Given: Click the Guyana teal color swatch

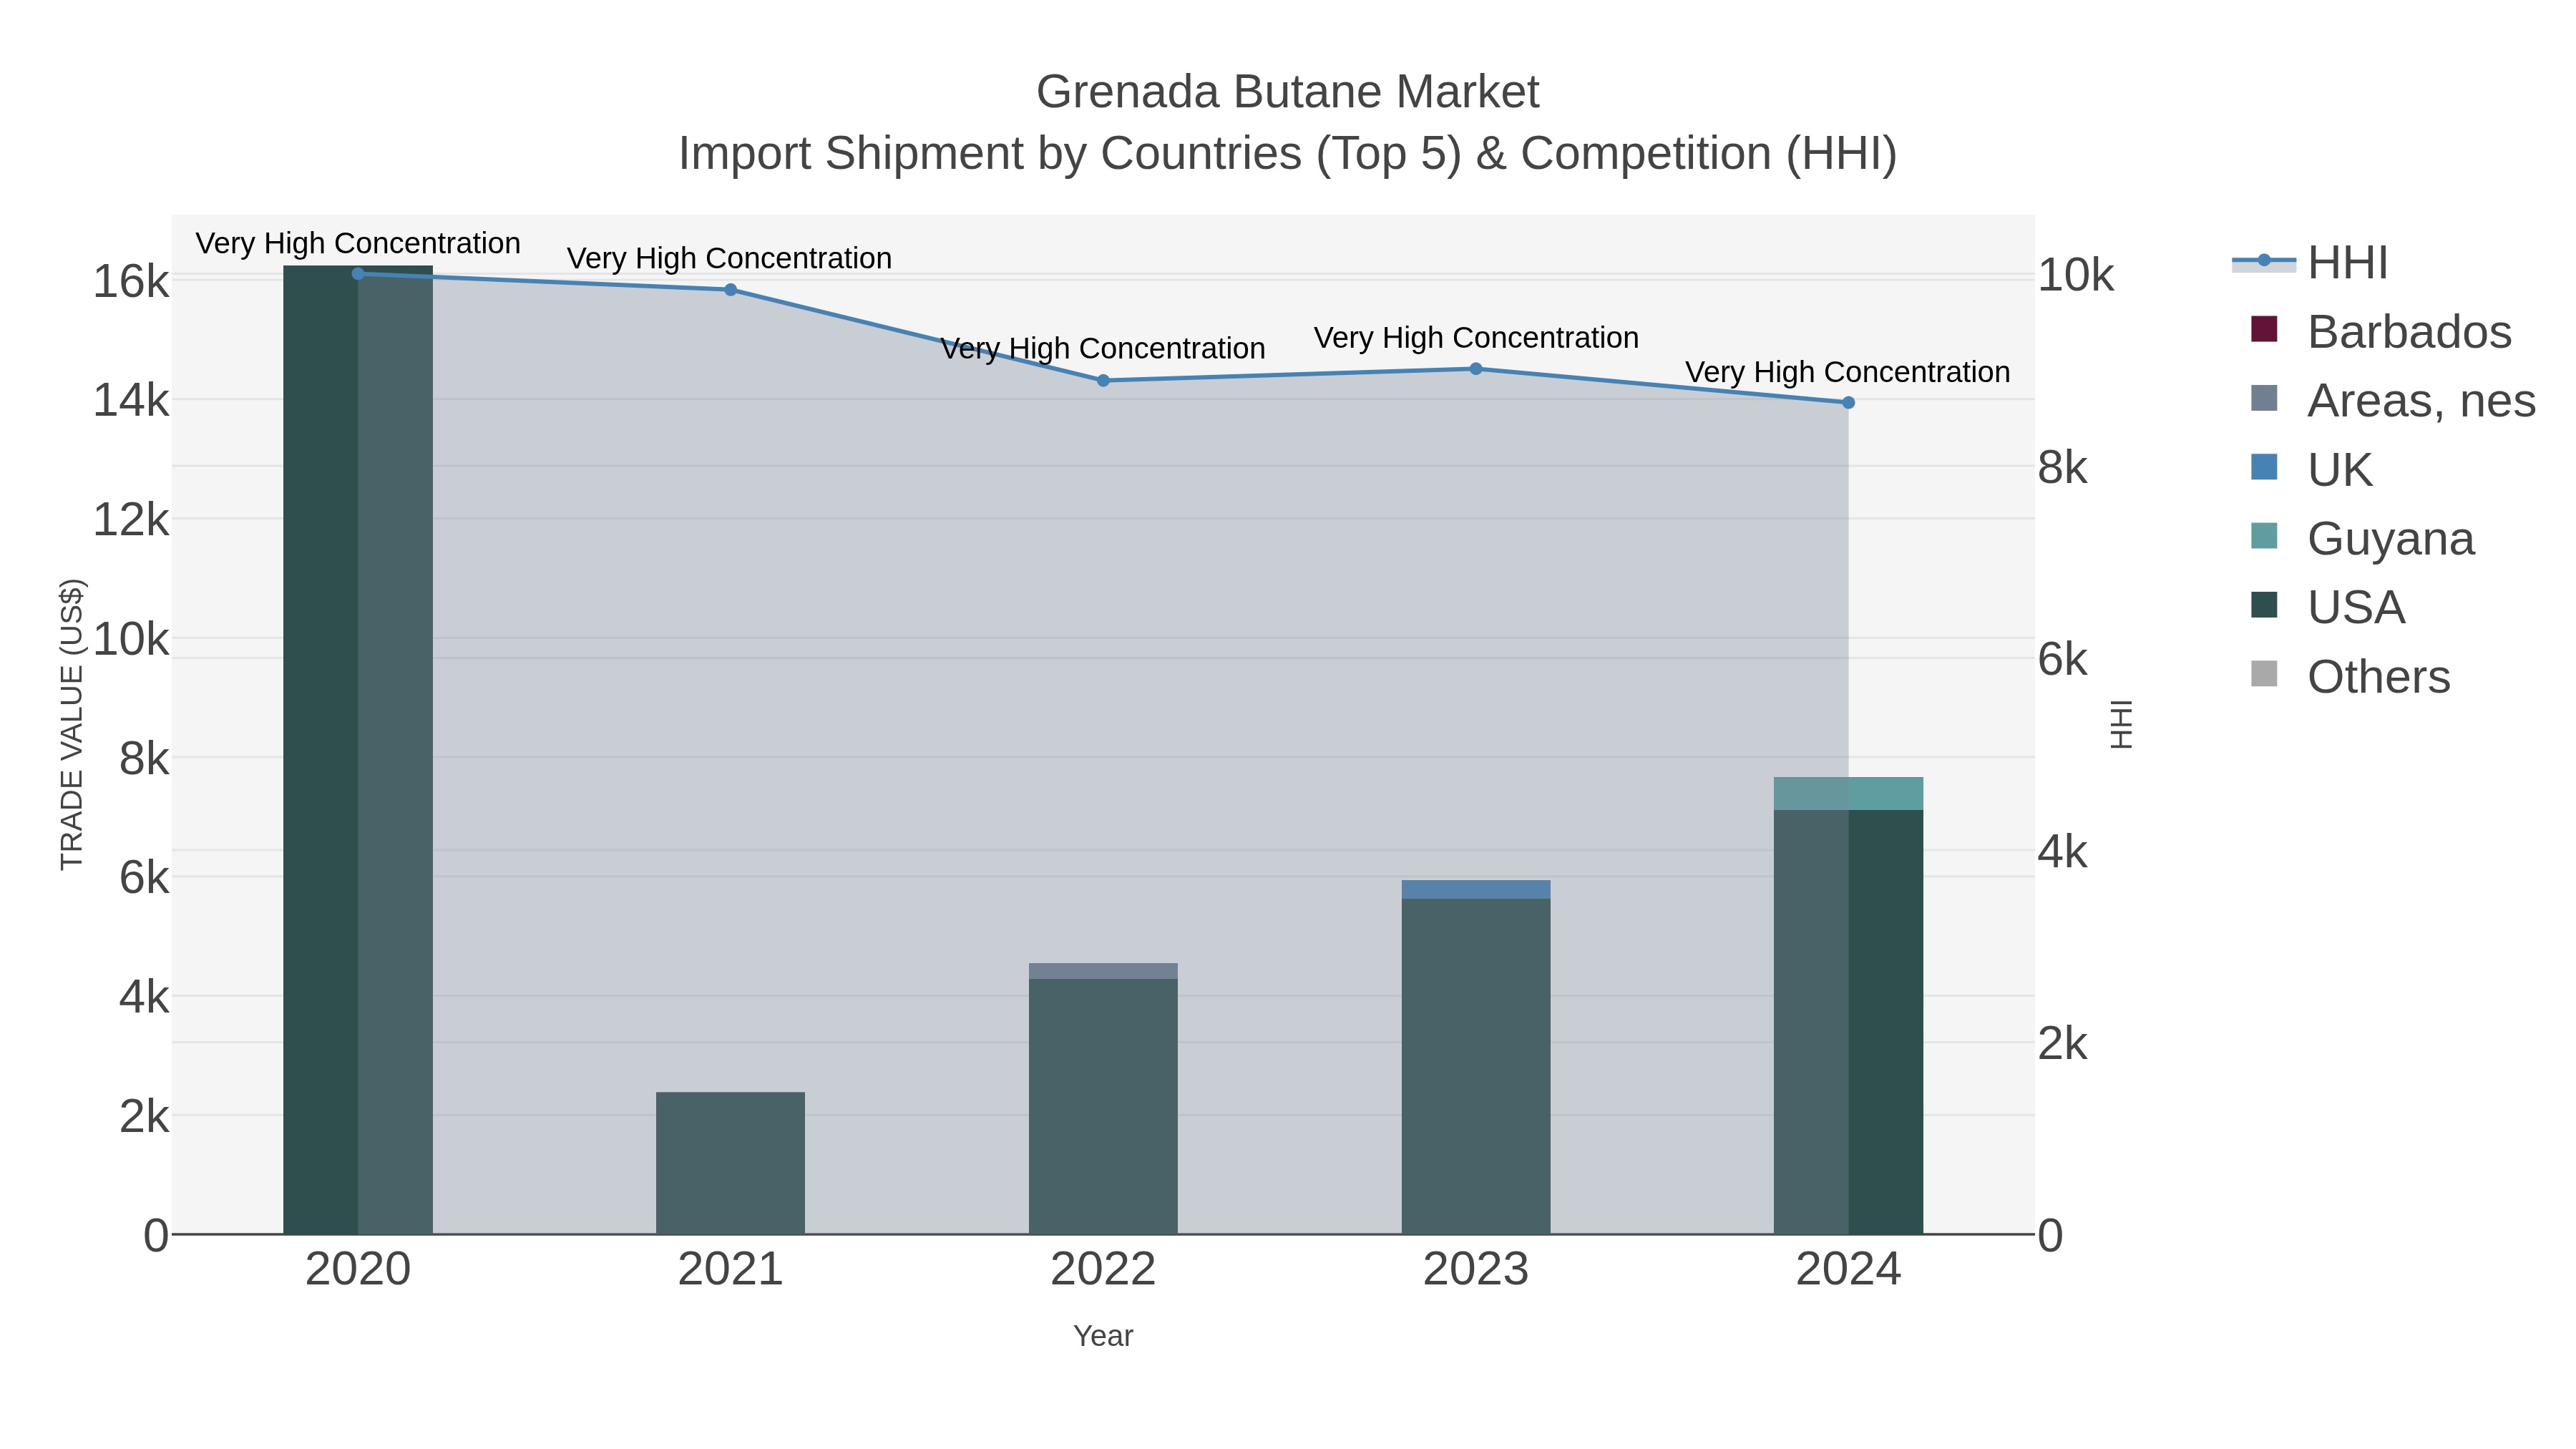Looking at the screenshot, I should (x=2264, y=536).
